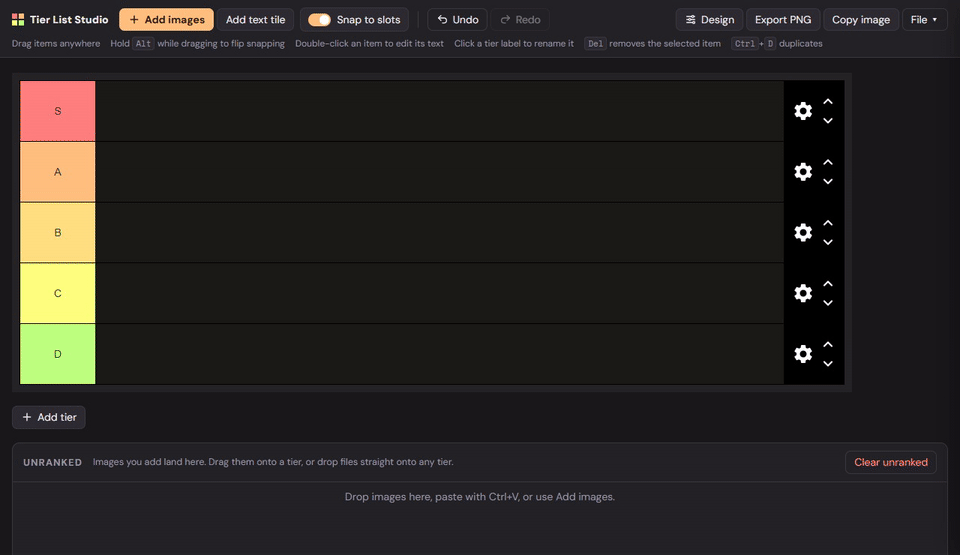
Task: Click the S tier row drop area
Action: (x=440, y=111)
